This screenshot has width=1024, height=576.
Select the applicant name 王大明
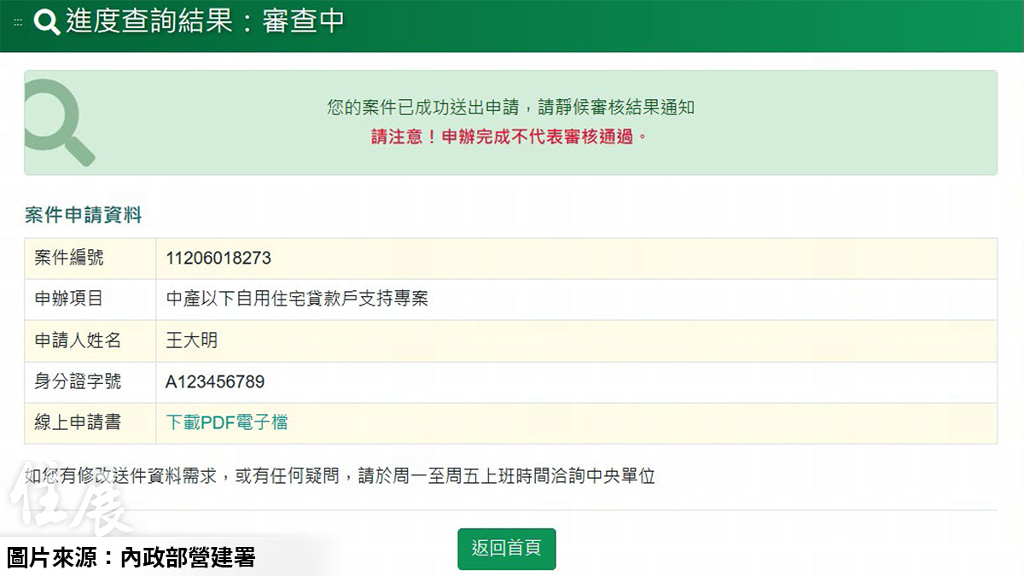[192, 340]
